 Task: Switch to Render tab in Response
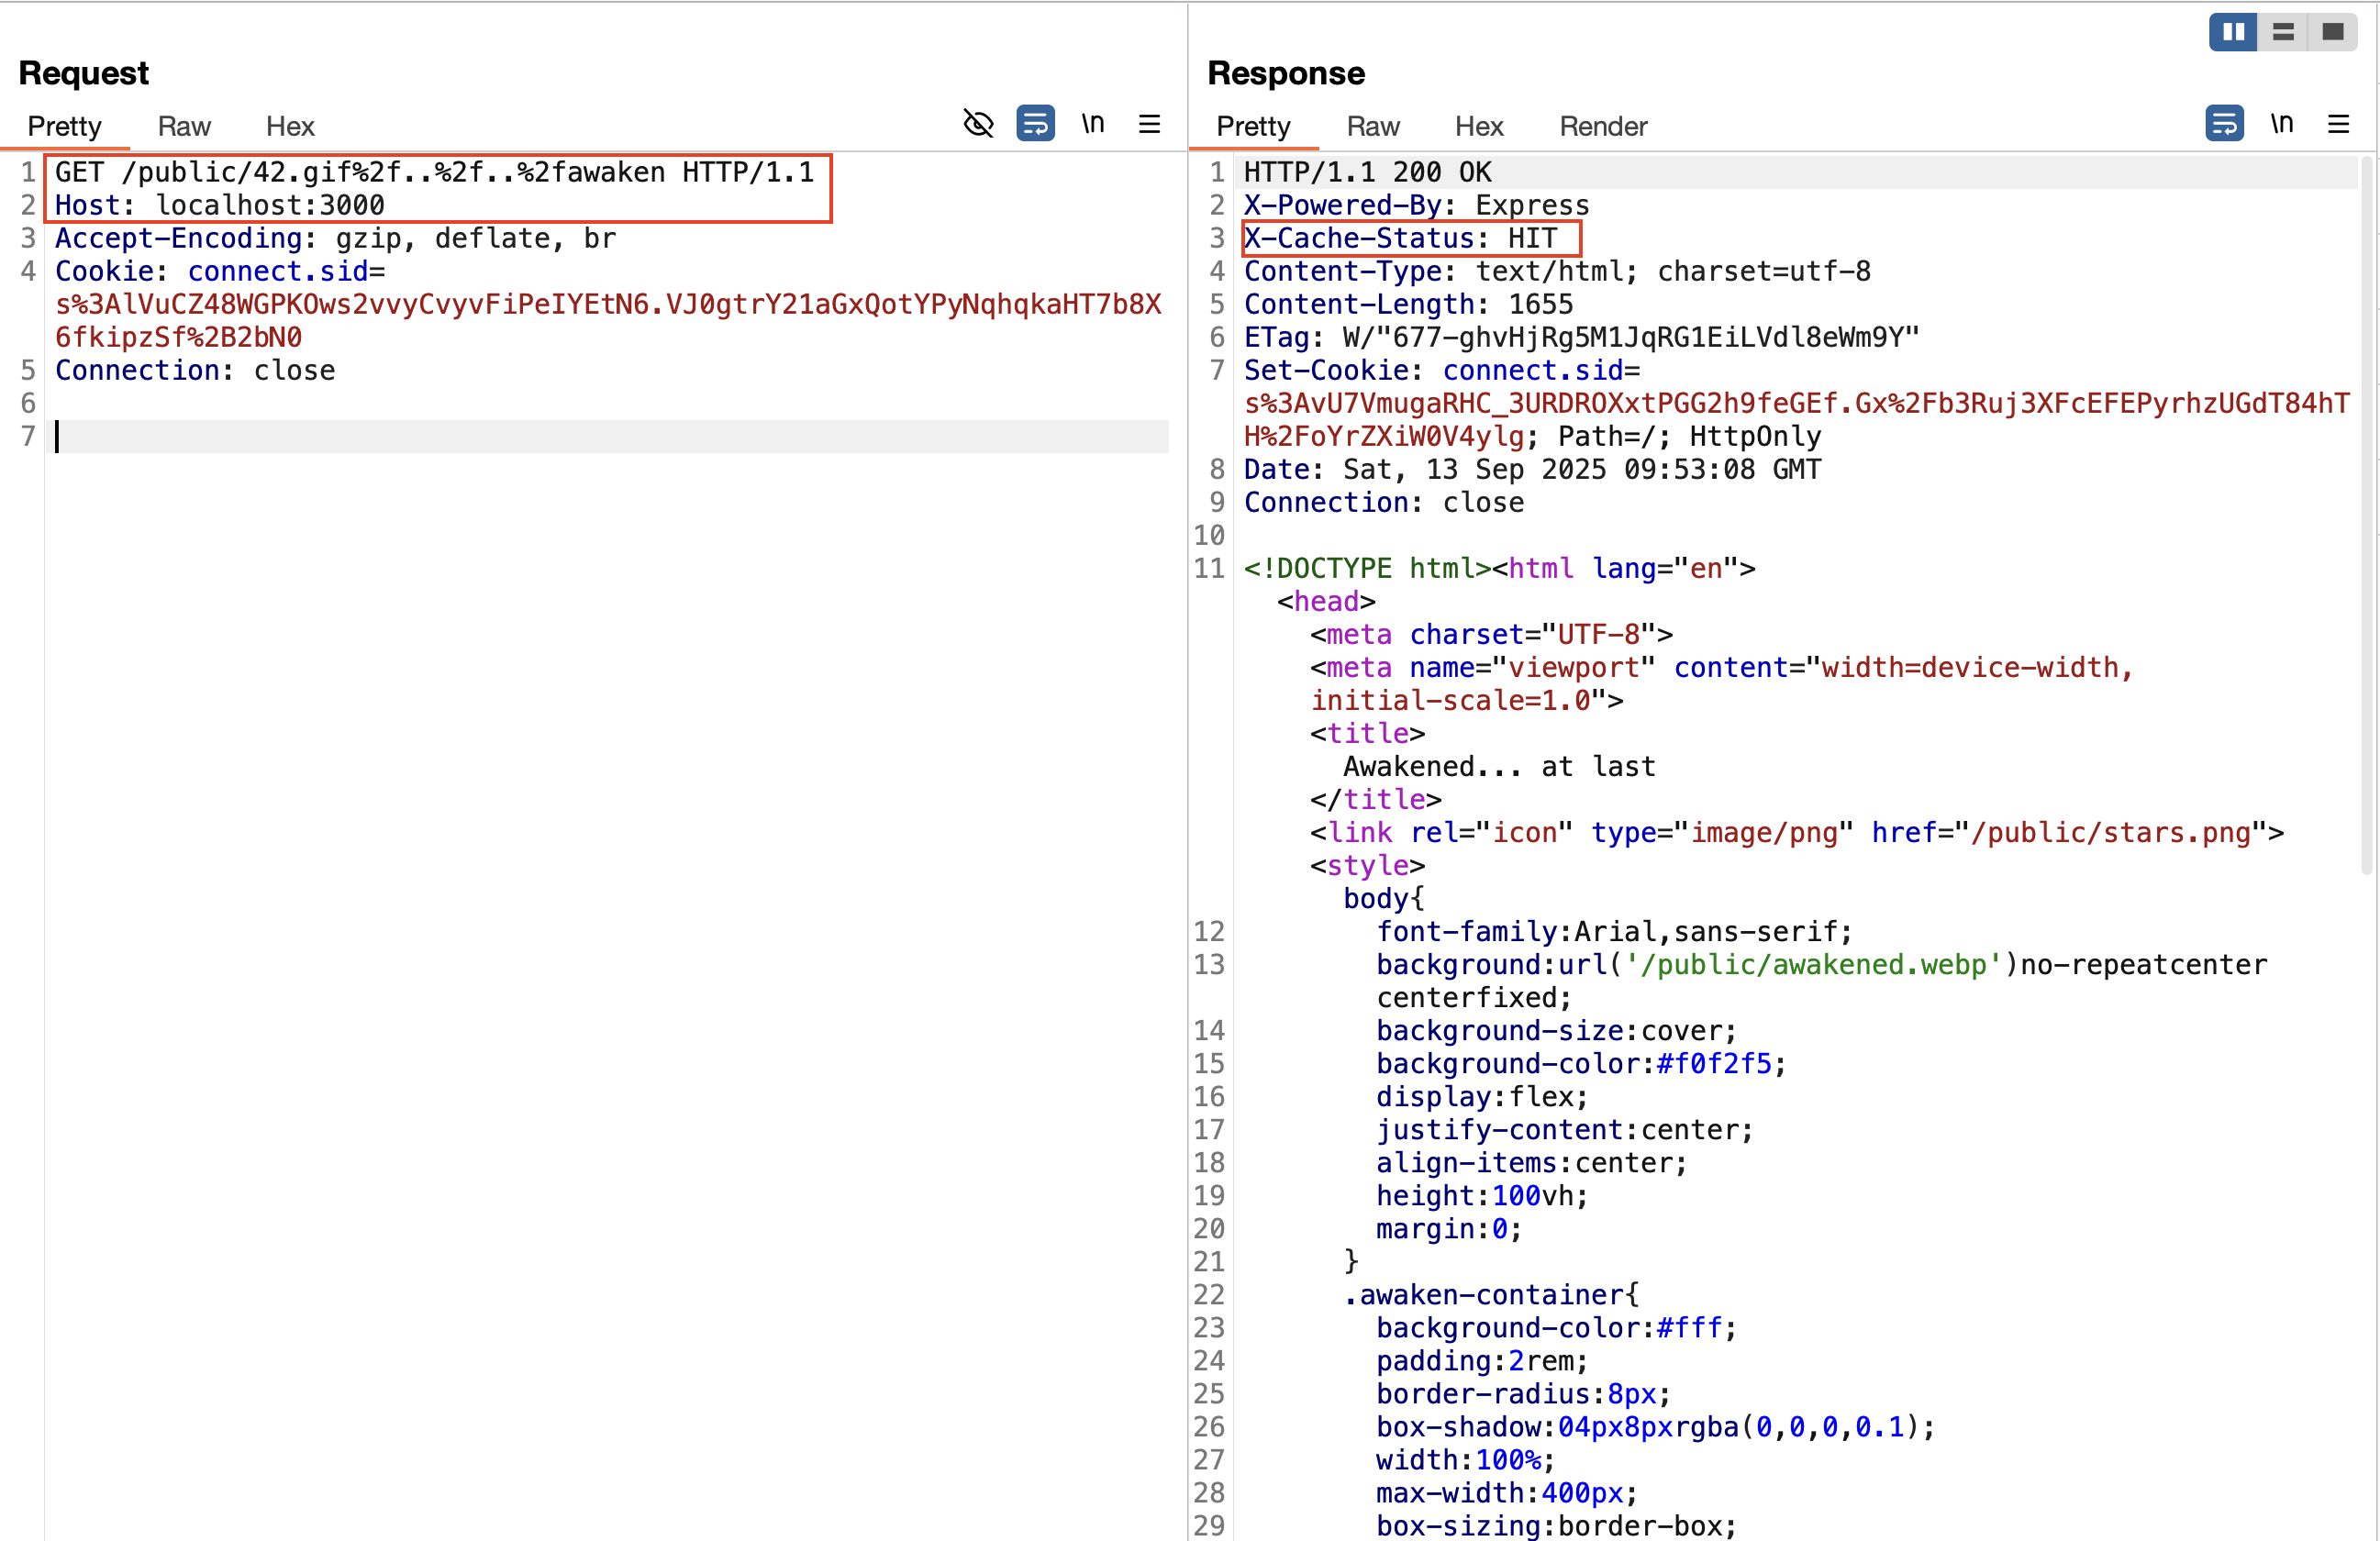[1602, 126]
